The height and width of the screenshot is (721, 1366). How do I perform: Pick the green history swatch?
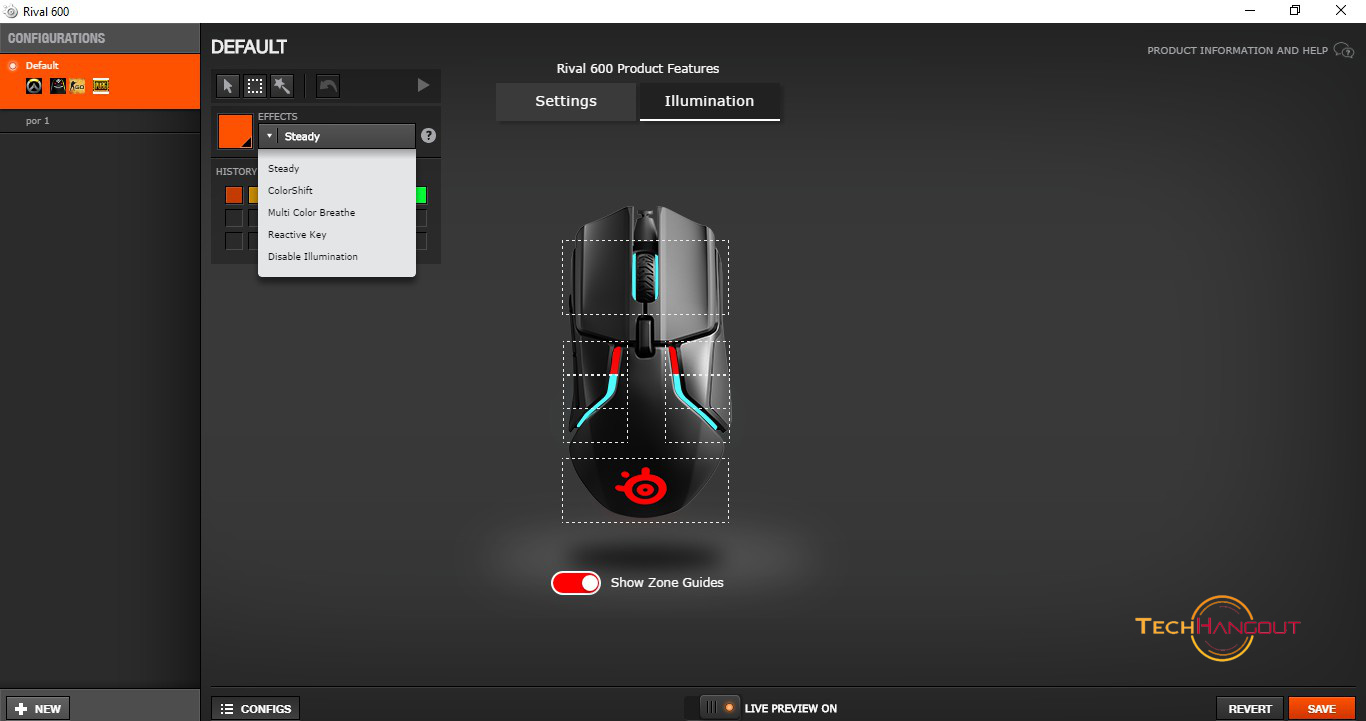point(421,195)
